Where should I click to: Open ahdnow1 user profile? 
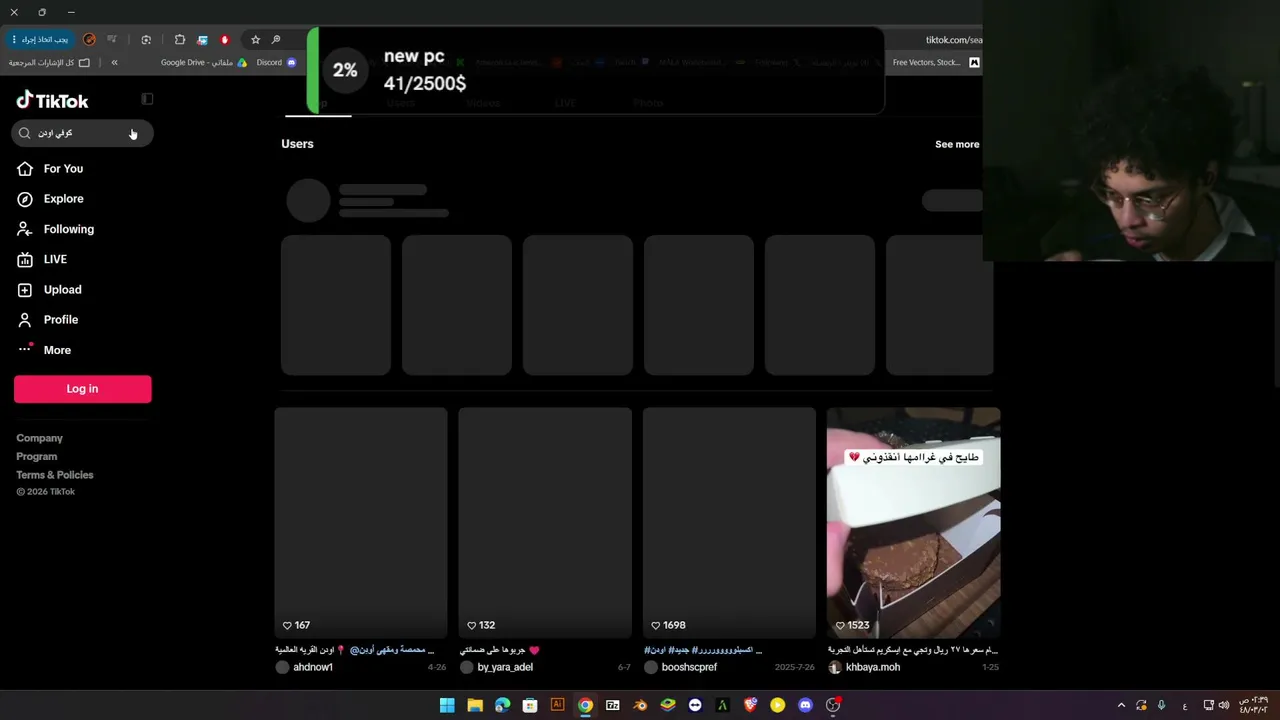pos(313,667)
